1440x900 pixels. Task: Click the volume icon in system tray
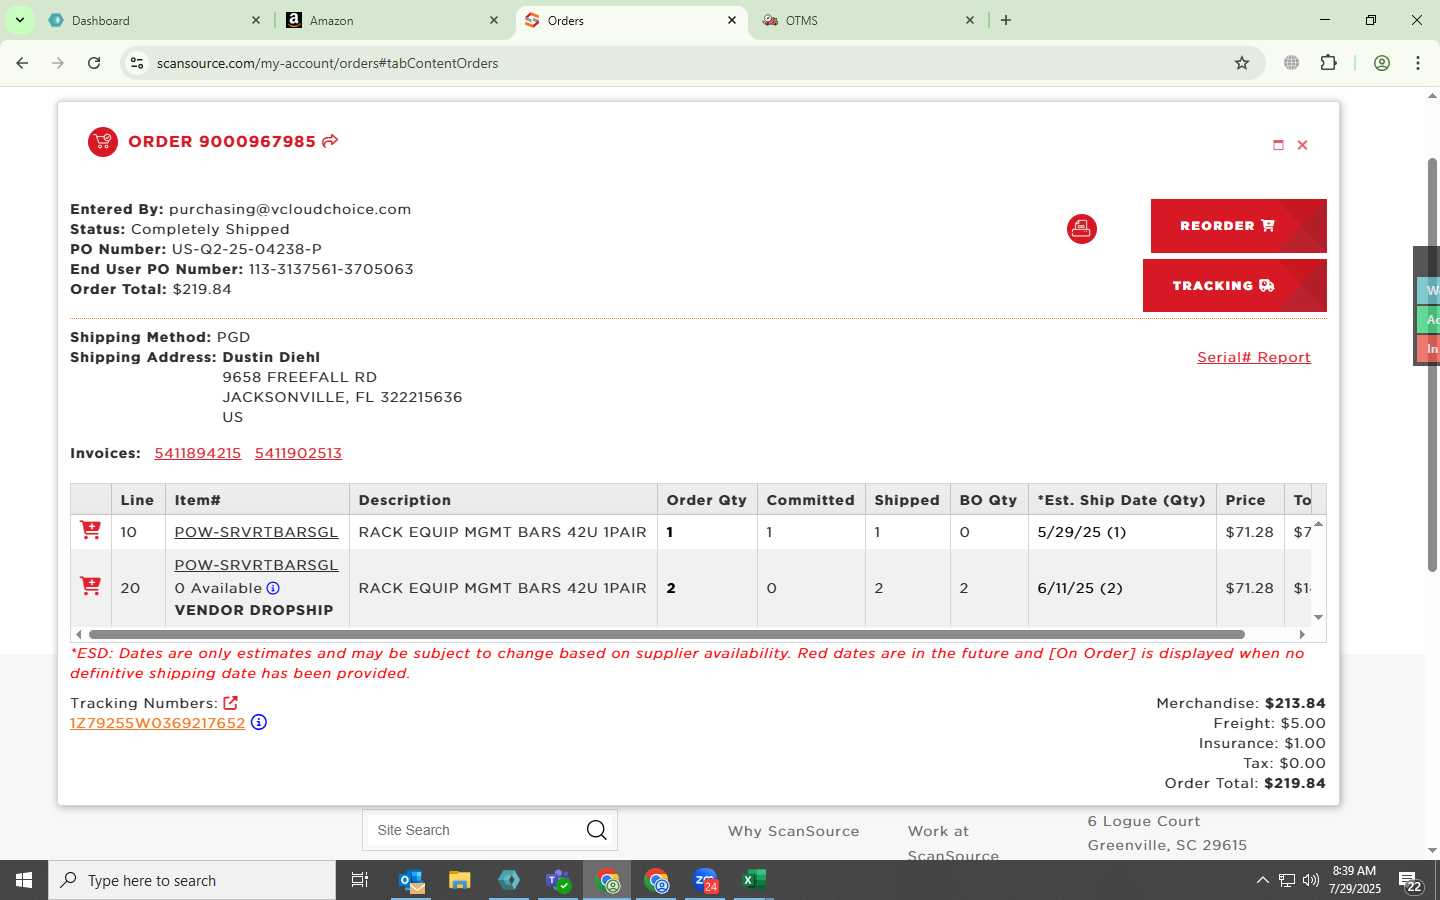tap(1311, 880)
